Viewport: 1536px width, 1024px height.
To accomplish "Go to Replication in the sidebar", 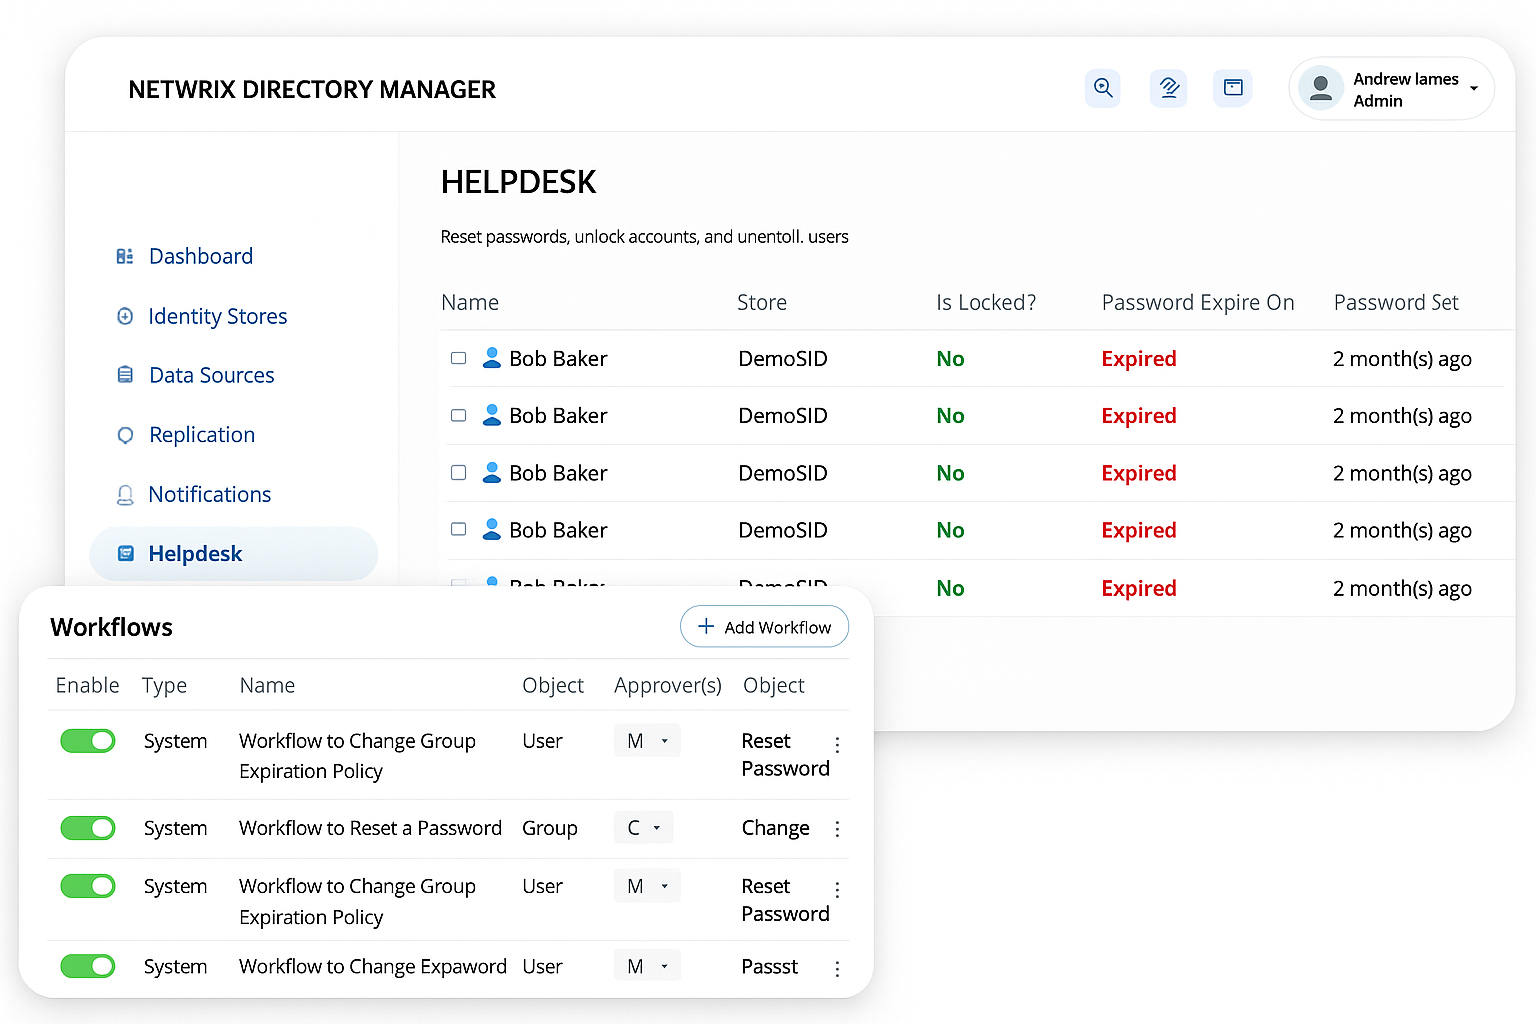I will [x=202, y=435].
